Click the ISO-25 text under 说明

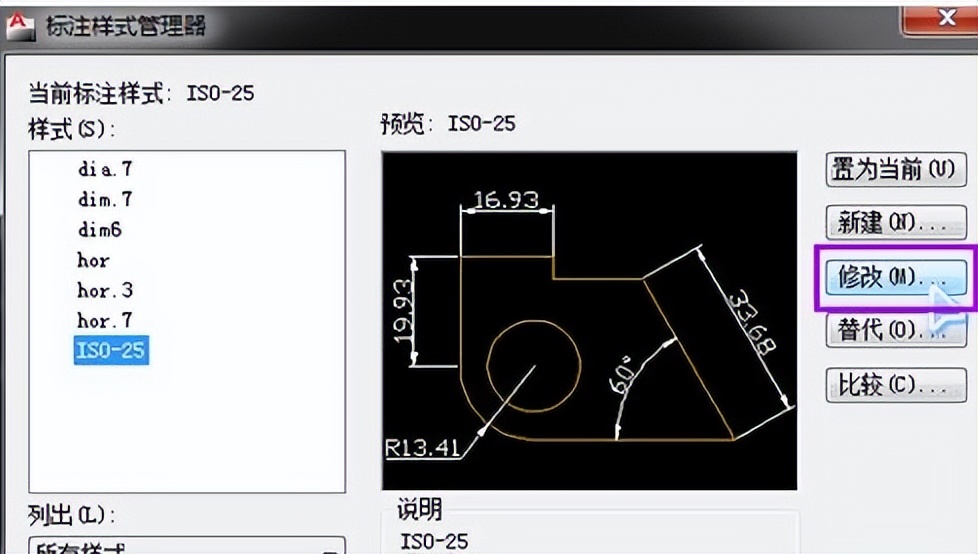tap(434, 541)
